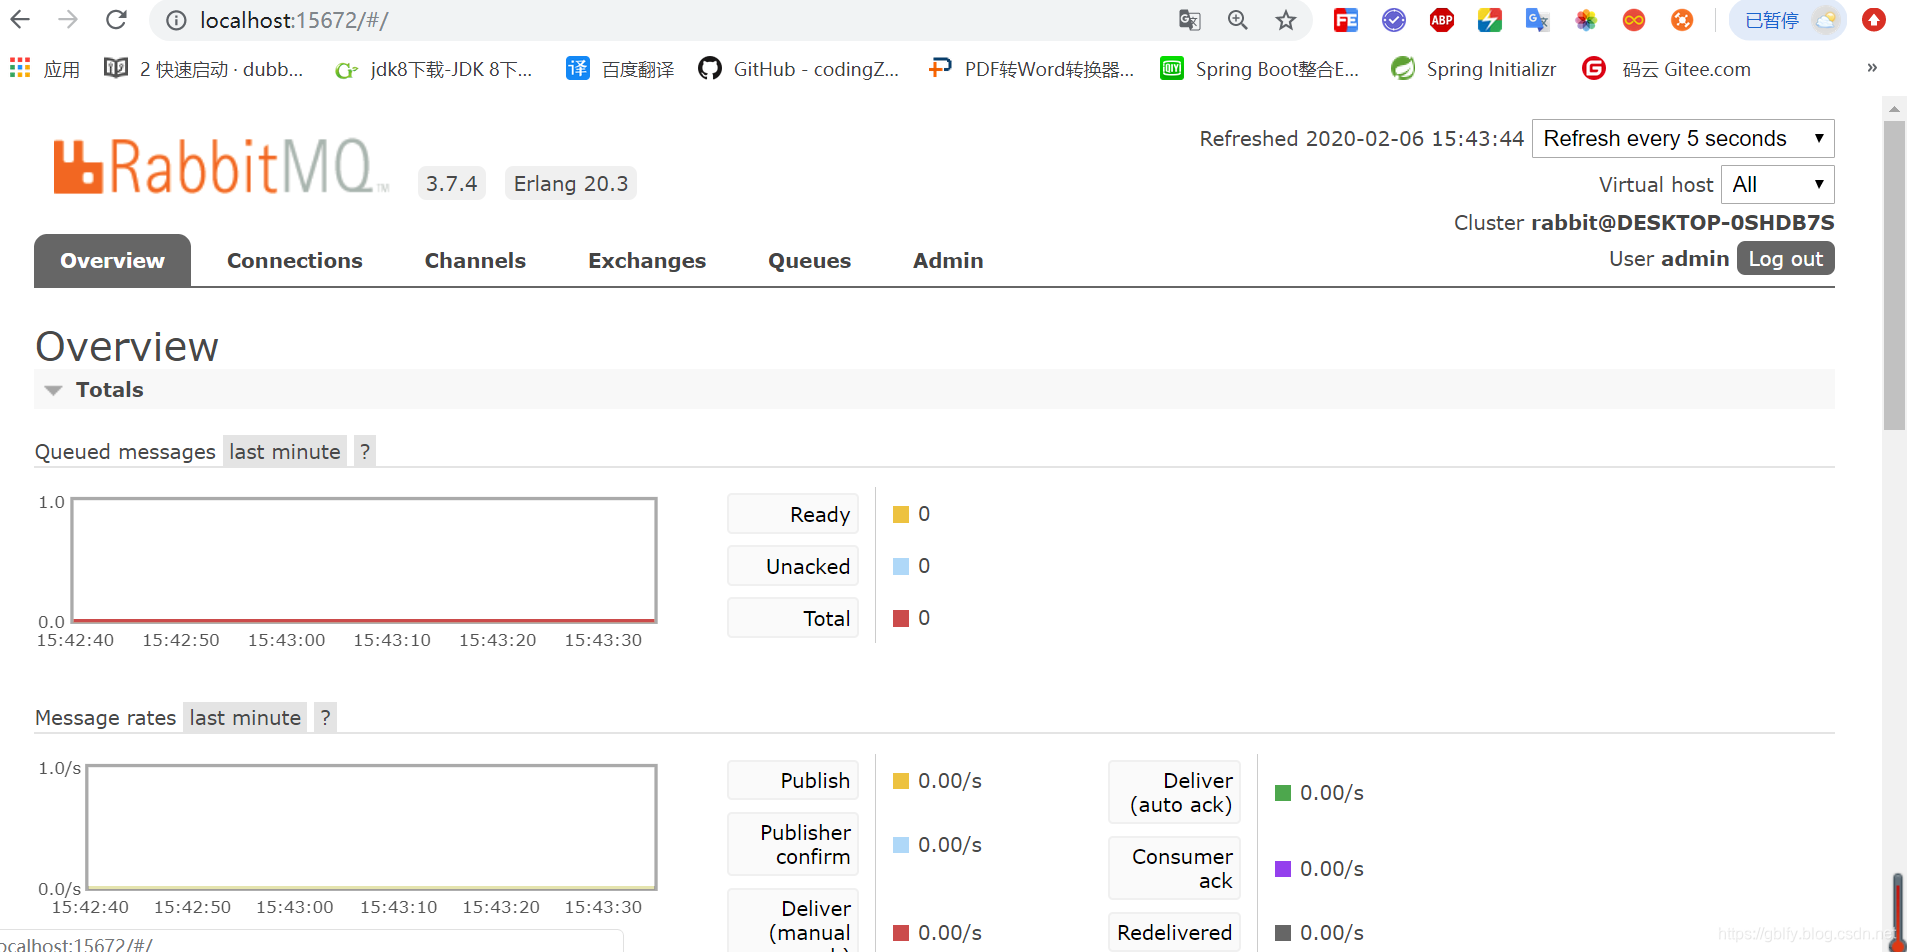Open the Google Translate extension

point(1537,20)
